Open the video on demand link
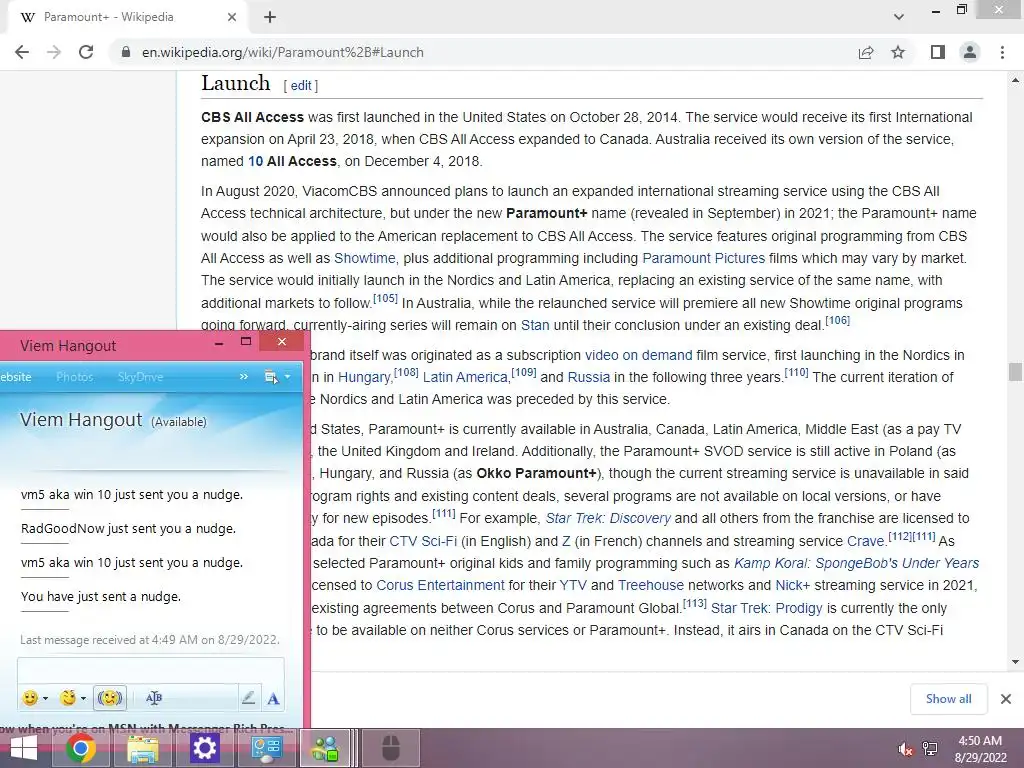Viewport: 1024px width, 768px height. 639,355
